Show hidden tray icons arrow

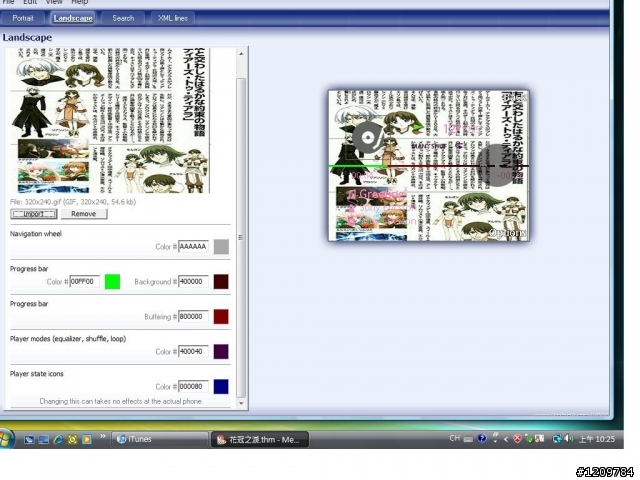click(x=506, y=439)
